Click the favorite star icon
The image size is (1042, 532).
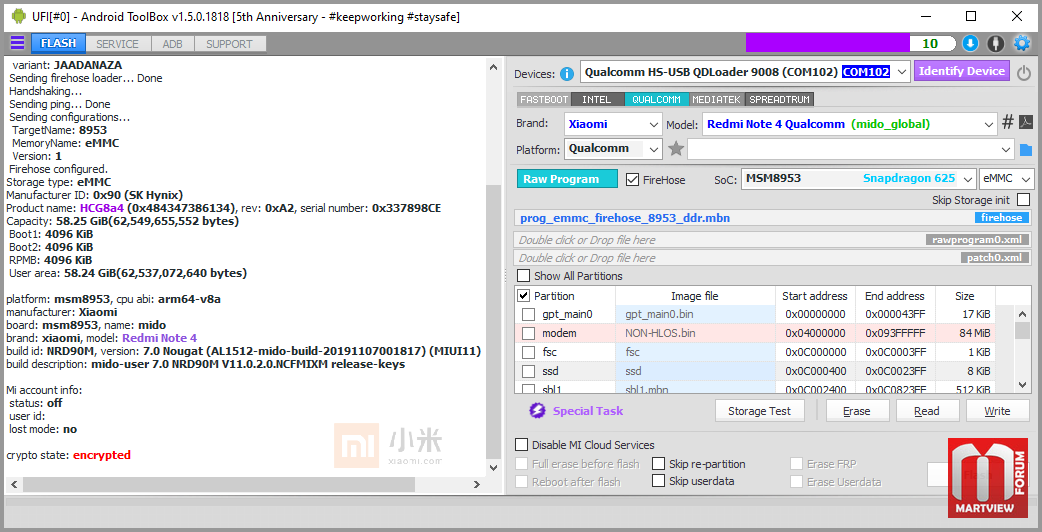coord(676,149)
